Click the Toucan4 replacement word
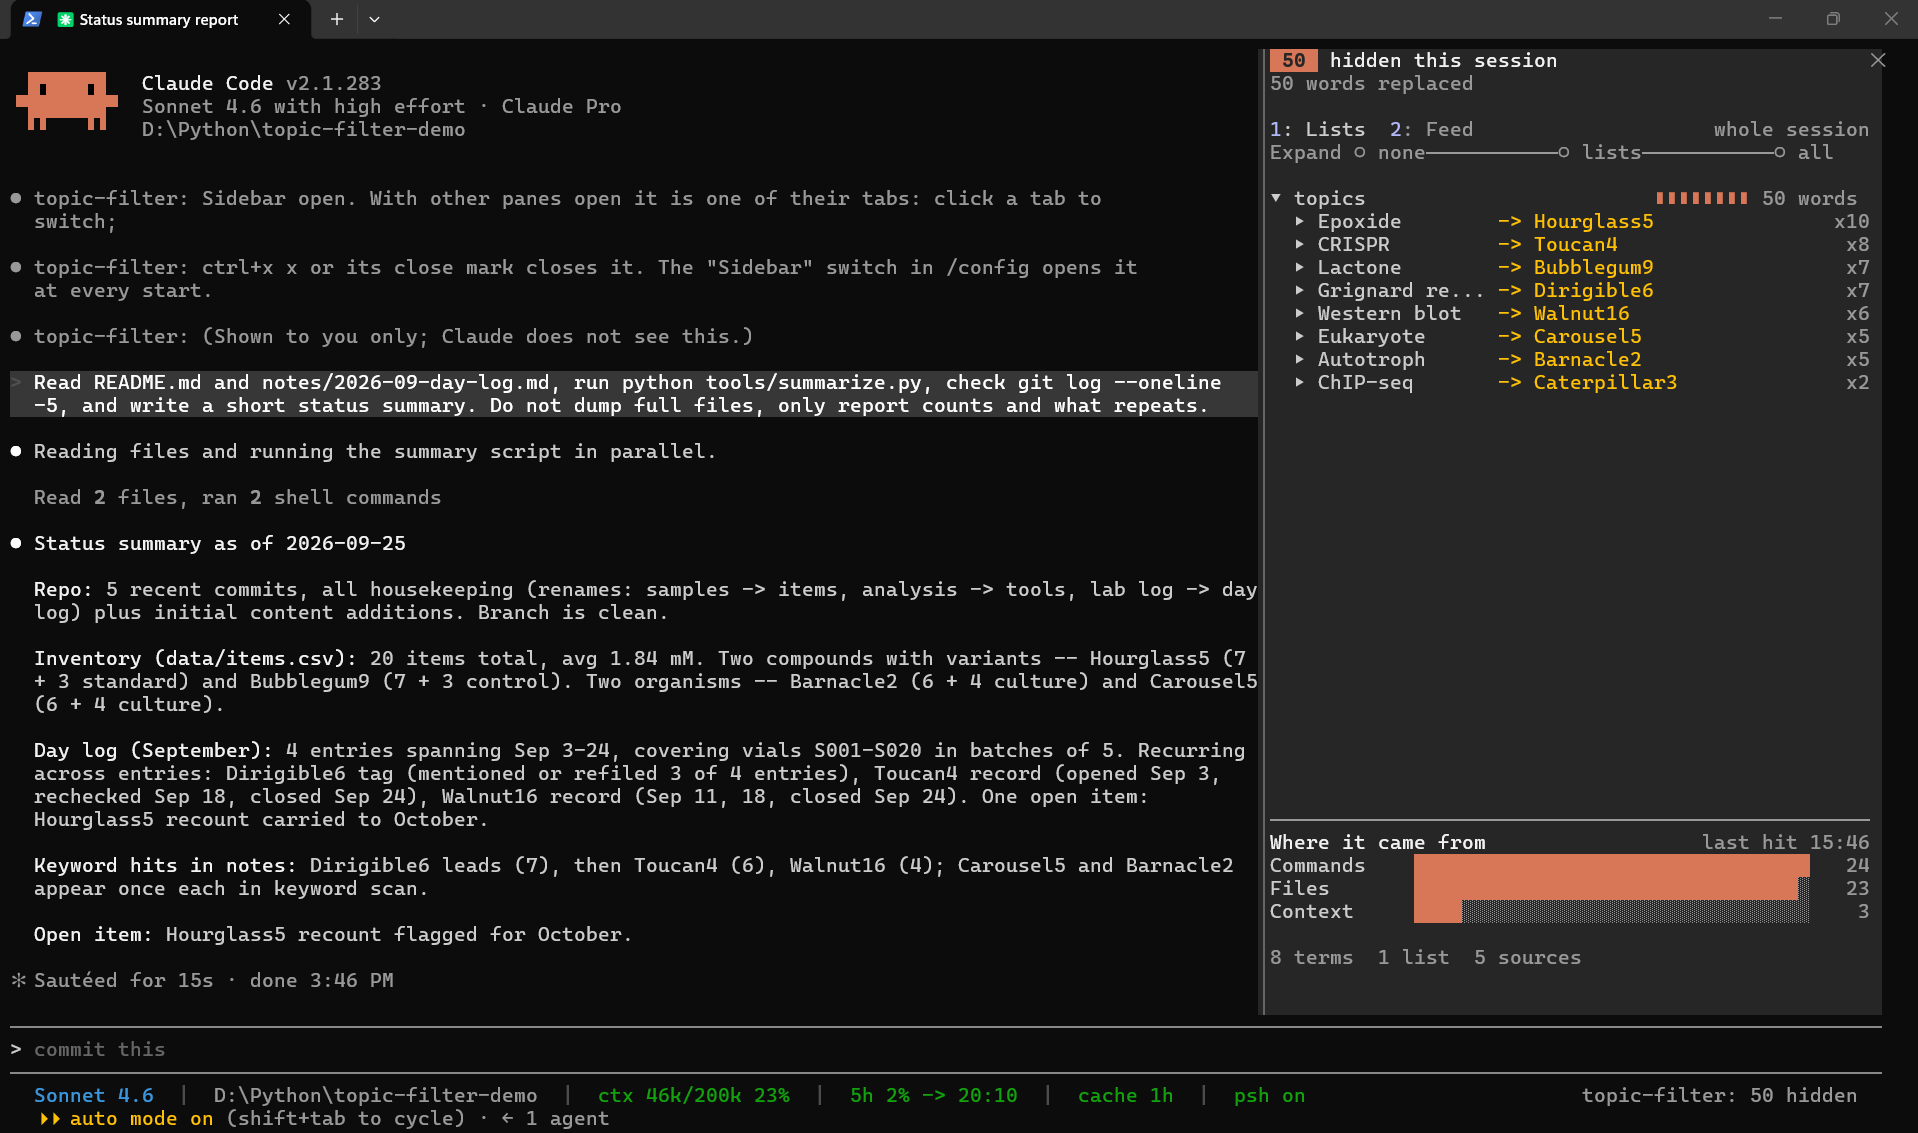This screenshot has height=1133, width=1918. click(1575, 244)
